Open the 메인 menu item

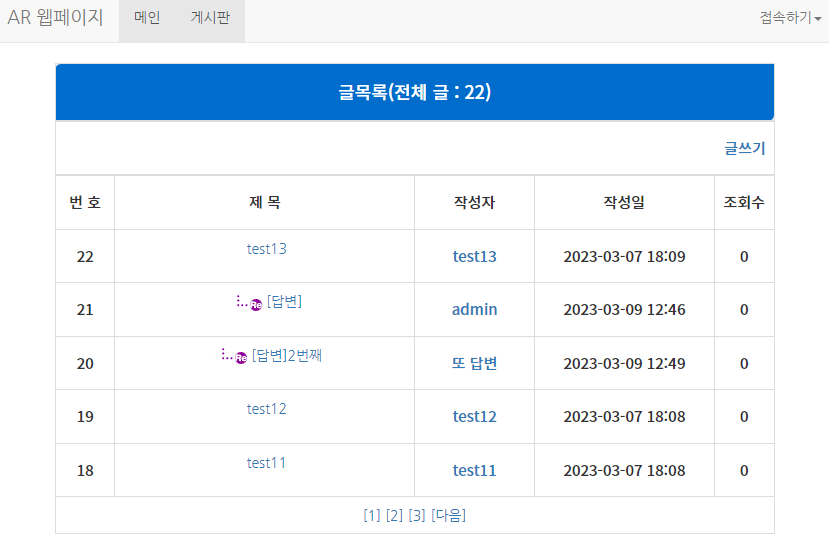click(147, 18)
